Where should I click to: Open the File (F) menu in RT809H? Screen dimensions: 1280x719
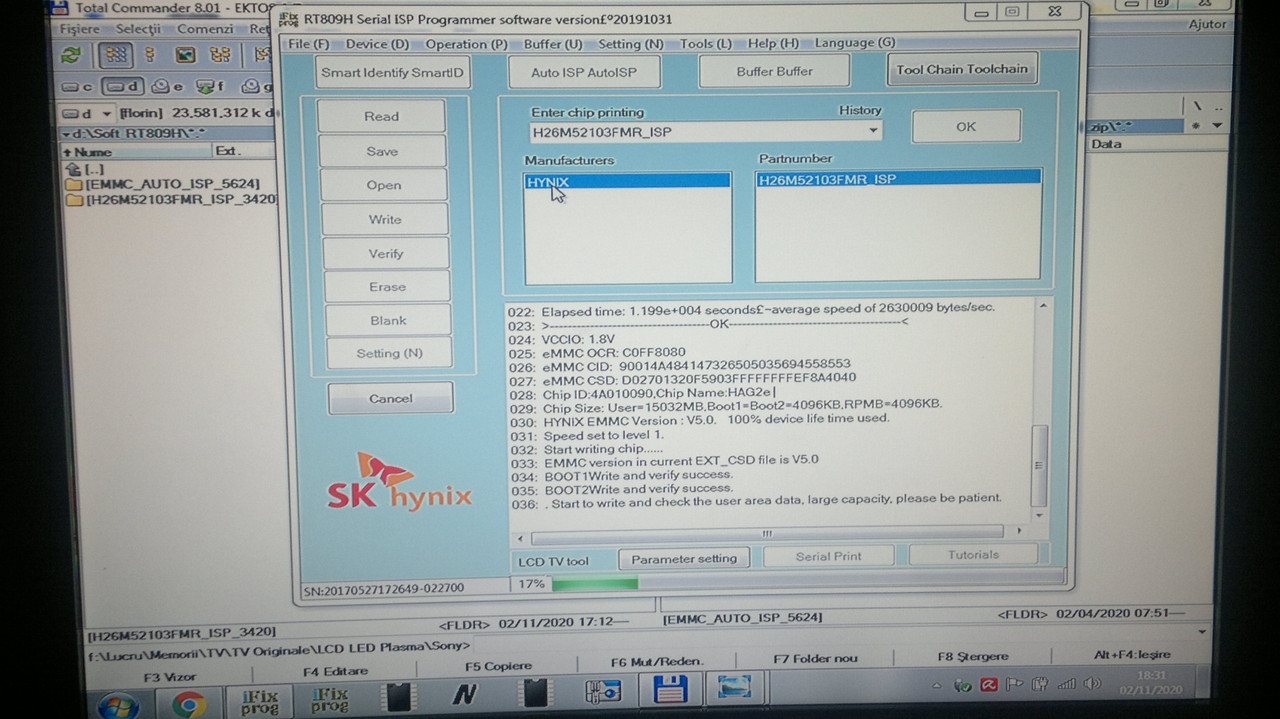(308, 44)
